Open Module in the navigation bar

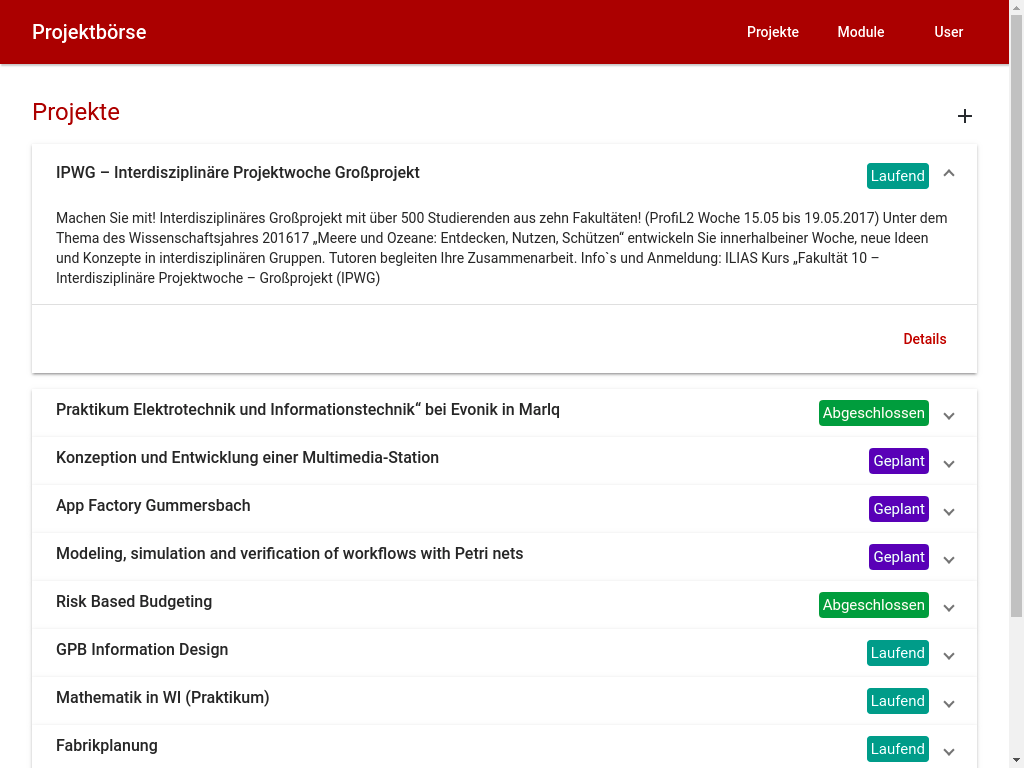click(x=861, y=32)
